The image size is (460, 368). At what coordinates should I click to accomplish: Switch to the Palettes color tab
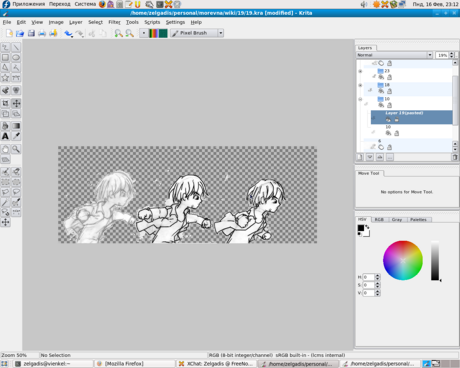point(418,219)
